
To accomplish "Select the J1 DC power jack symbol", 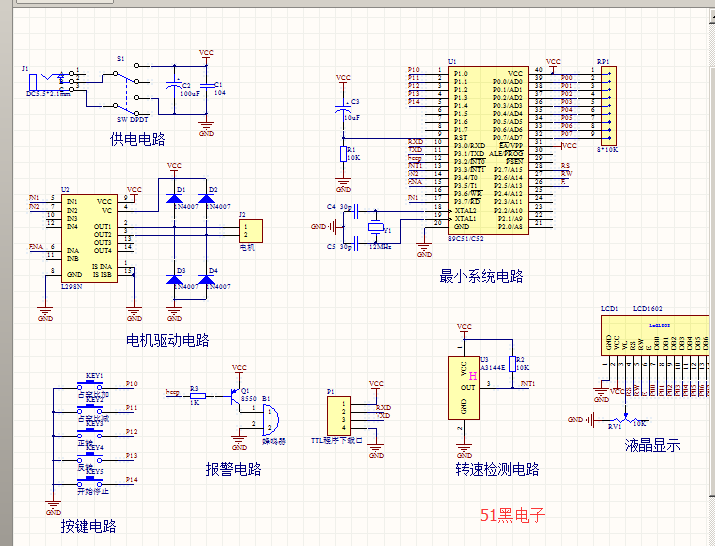I will tap(52, 82).
